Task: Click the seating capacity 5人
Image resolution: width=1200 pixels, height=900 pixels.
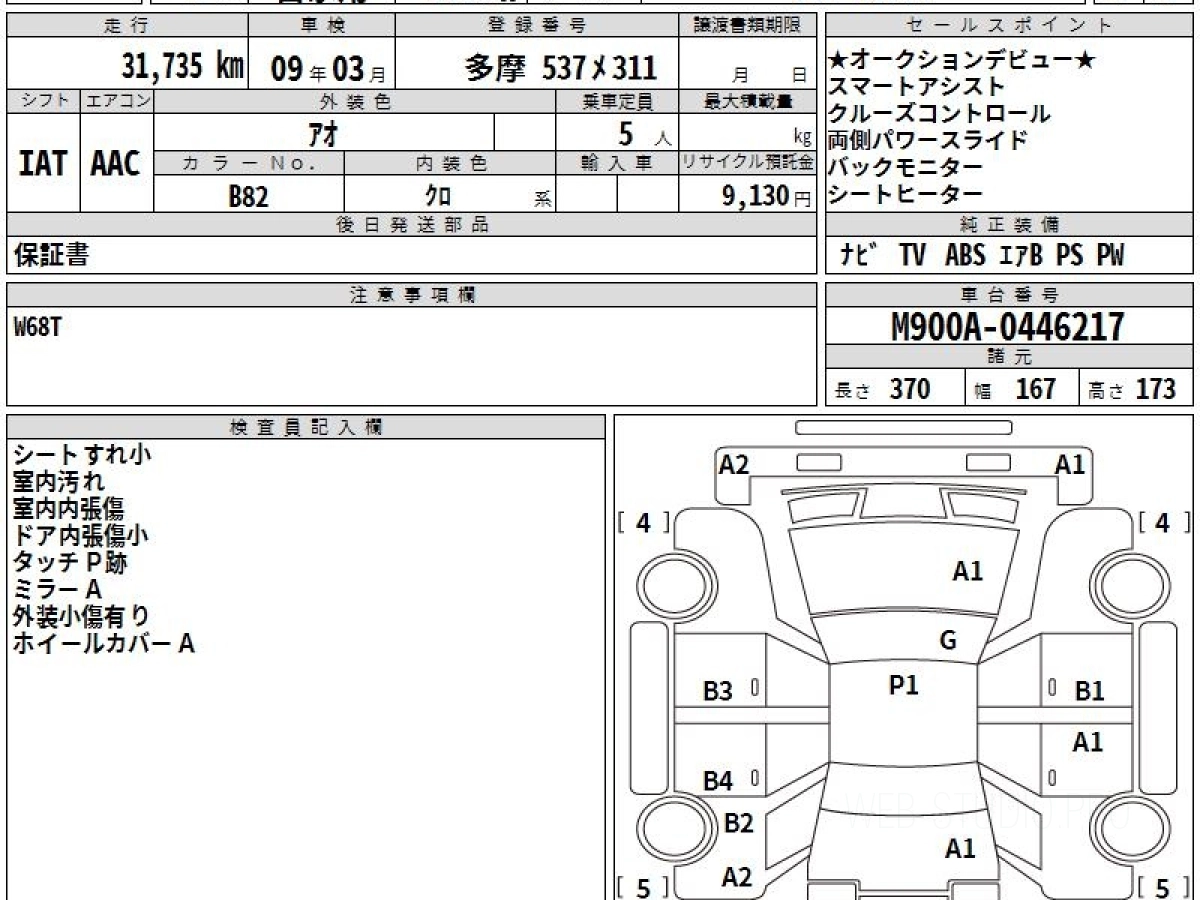Action: click(x=645, y=133)
